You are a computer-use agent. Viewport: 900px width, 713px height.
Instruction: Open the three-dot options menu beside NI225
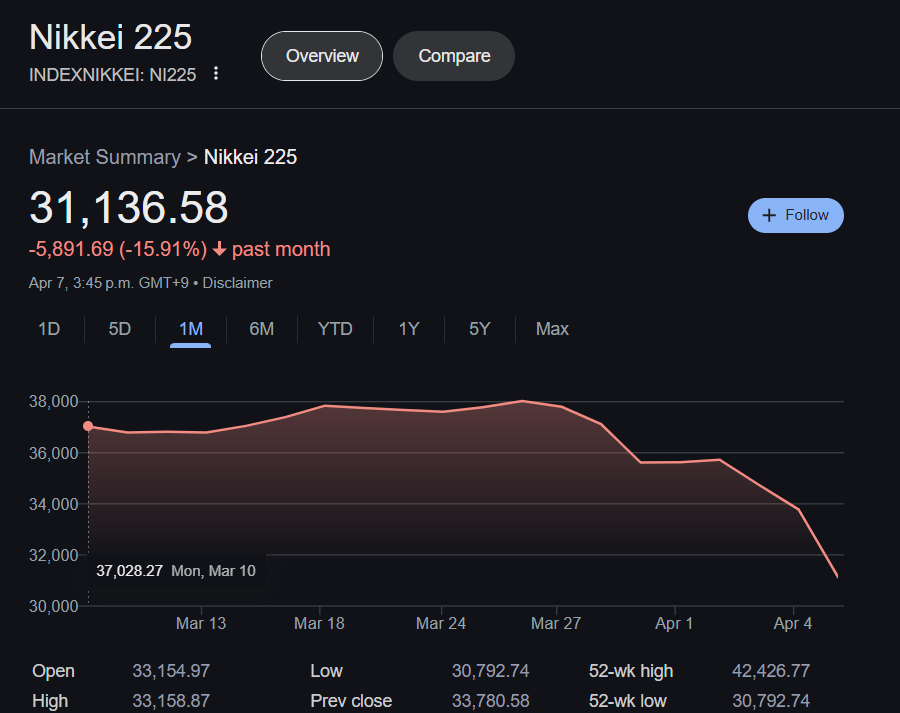pyautogui.click(x=216, y=73)
